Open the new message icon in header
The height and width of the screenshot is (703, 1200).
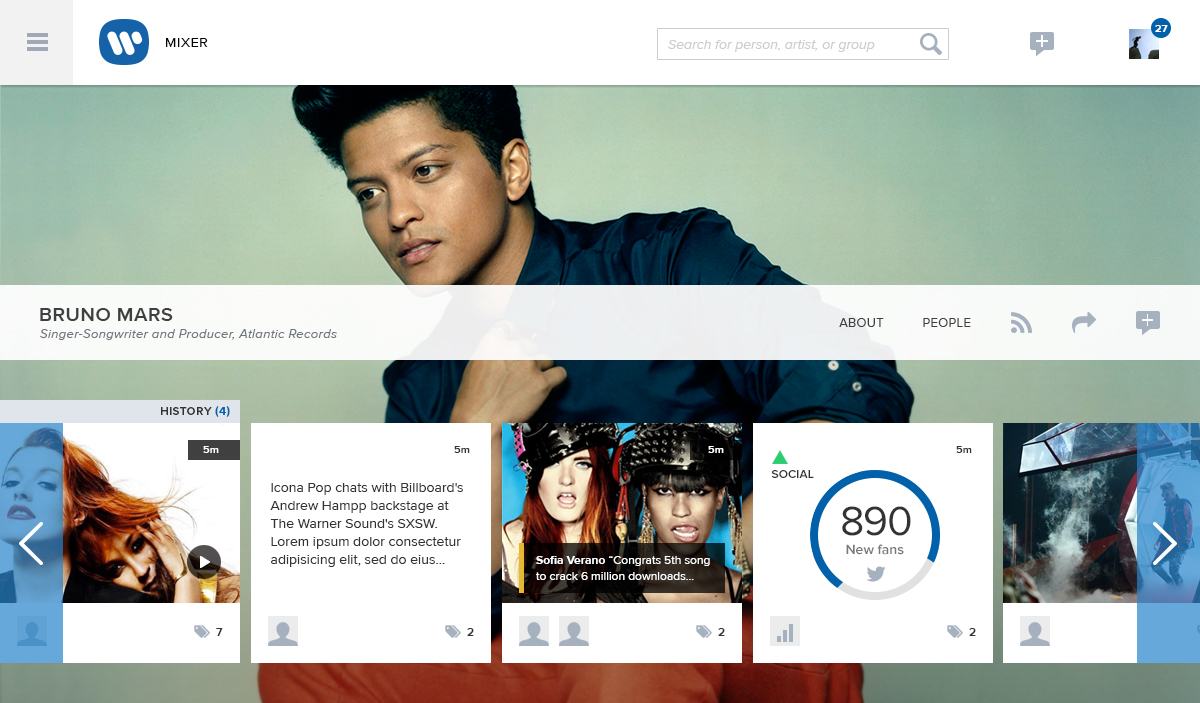click(x=1042, y=43)
